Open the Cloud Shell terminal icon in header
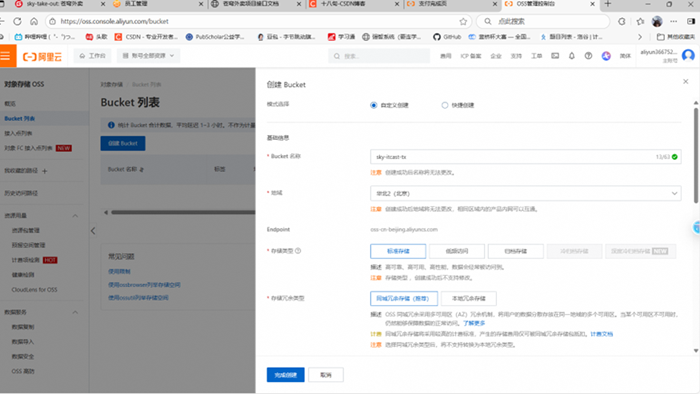The height and width of the screenshot is (394, 700). click(555, 56)
